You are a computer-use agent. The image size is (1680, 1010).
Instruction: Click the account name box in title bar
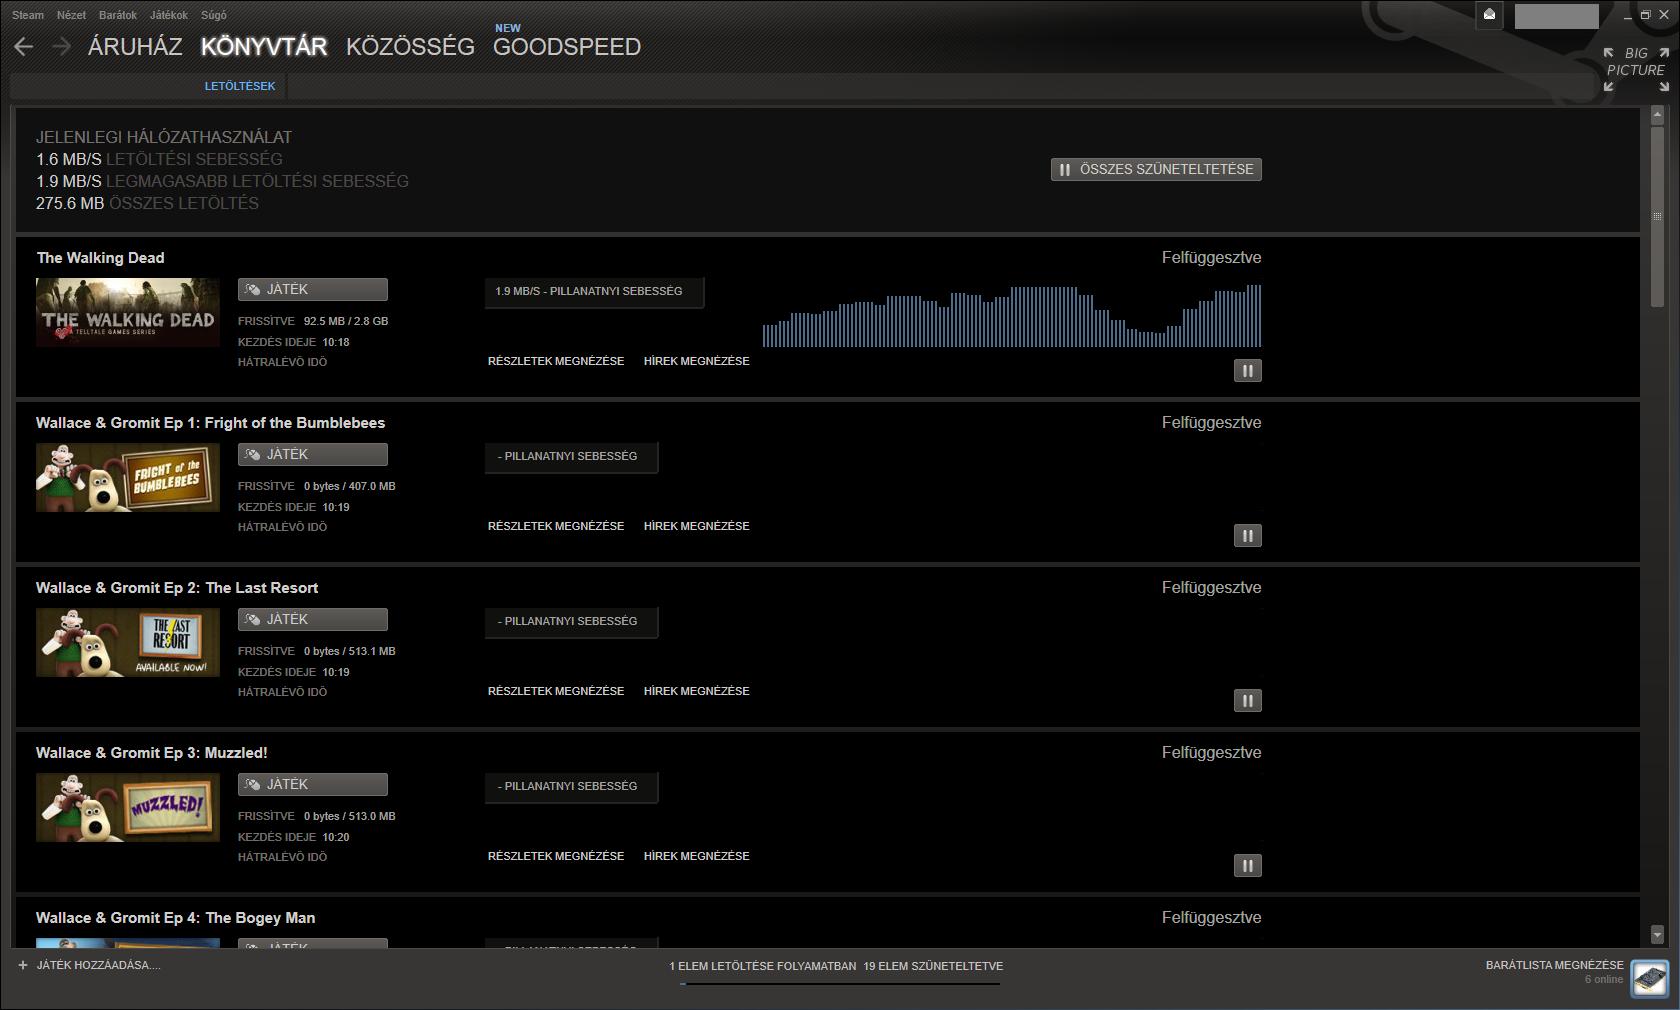1556,16
